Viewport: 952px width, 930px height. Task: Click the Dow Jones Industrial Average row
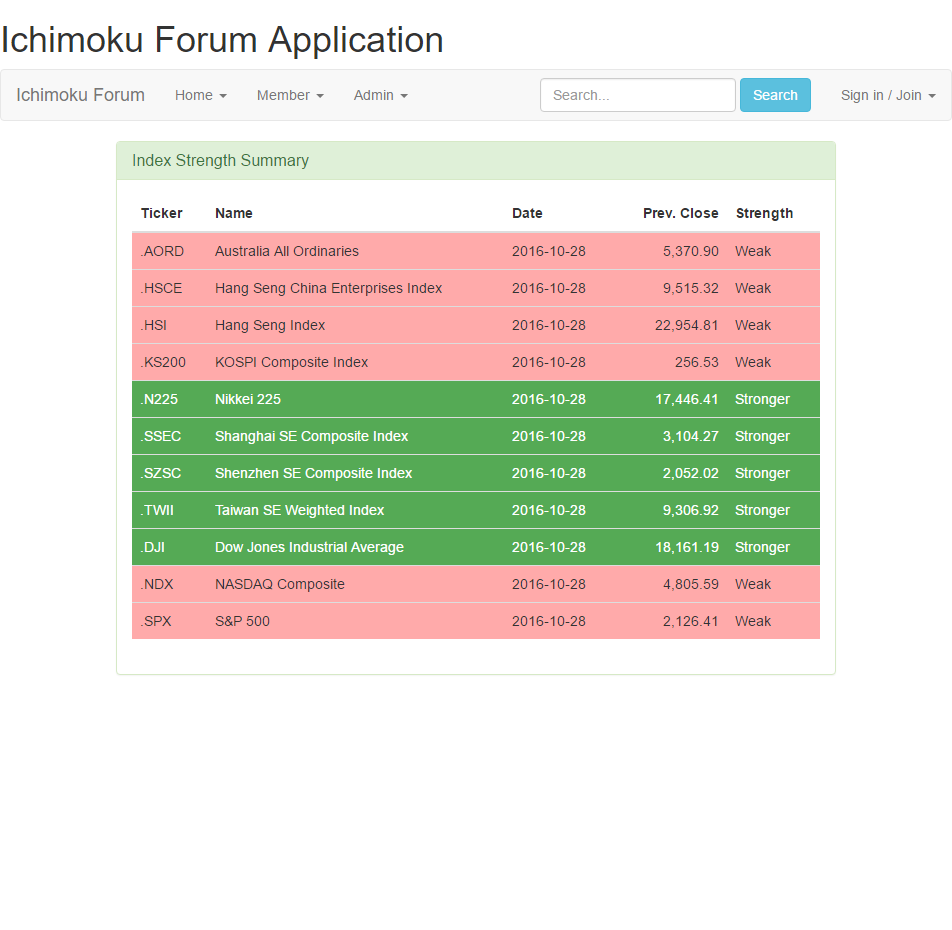pyautogui.click(x=475, y=547)
